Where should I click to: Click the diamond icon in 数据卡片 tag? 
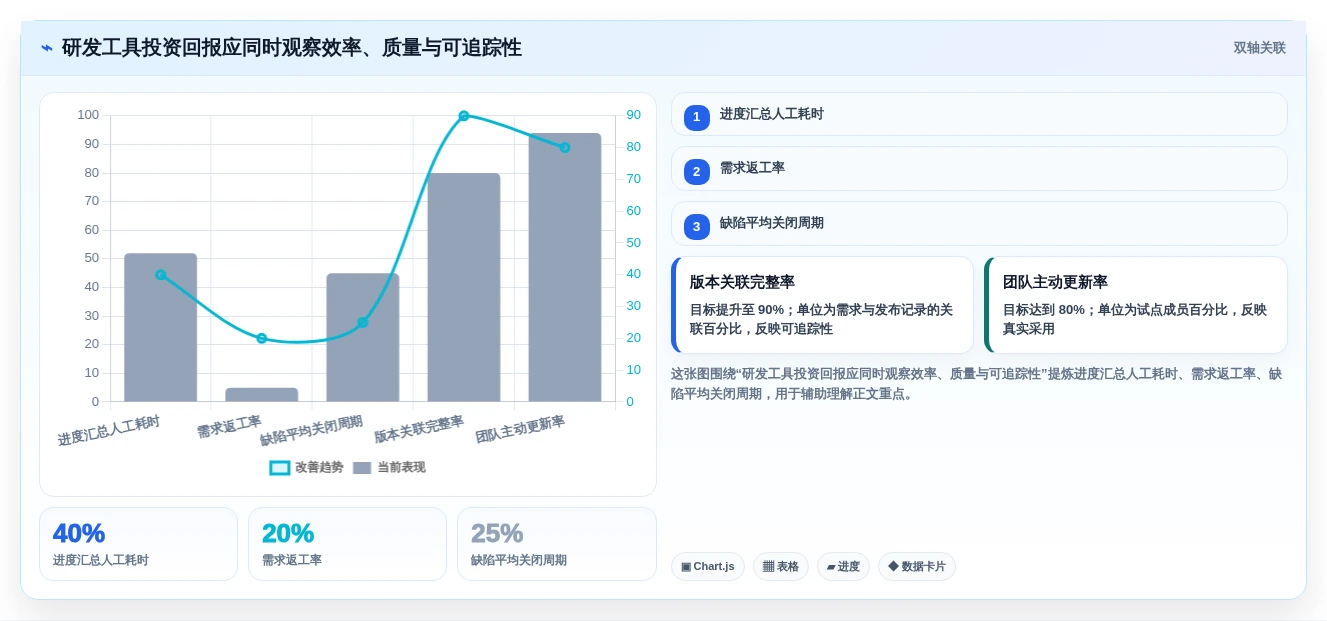(x=893, y=566)
